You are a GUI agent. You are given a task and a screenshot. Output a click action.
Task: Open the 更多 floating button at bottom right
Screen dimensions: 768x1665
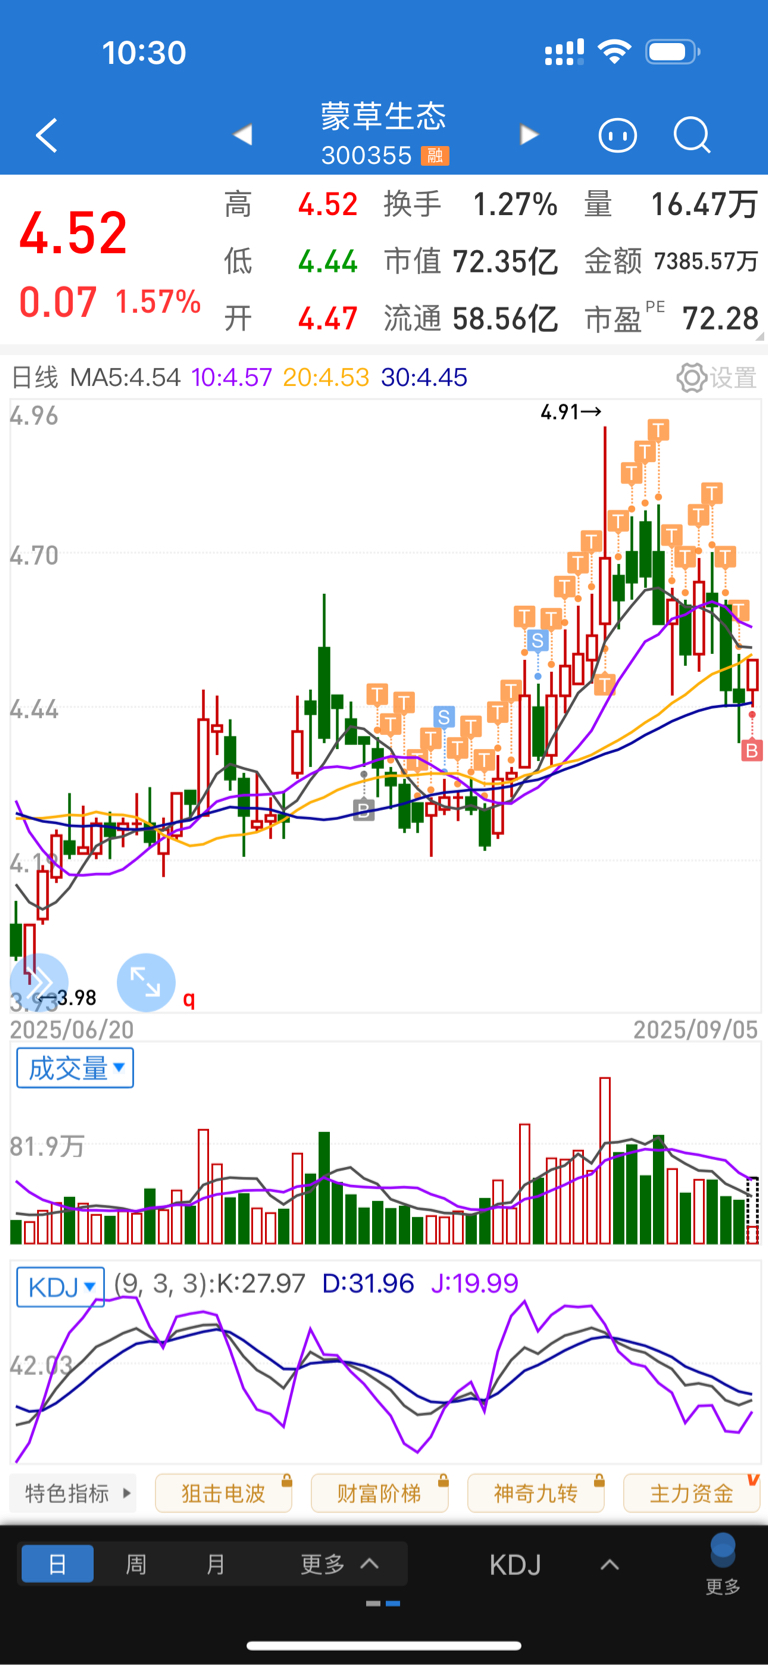(722, 1565)
